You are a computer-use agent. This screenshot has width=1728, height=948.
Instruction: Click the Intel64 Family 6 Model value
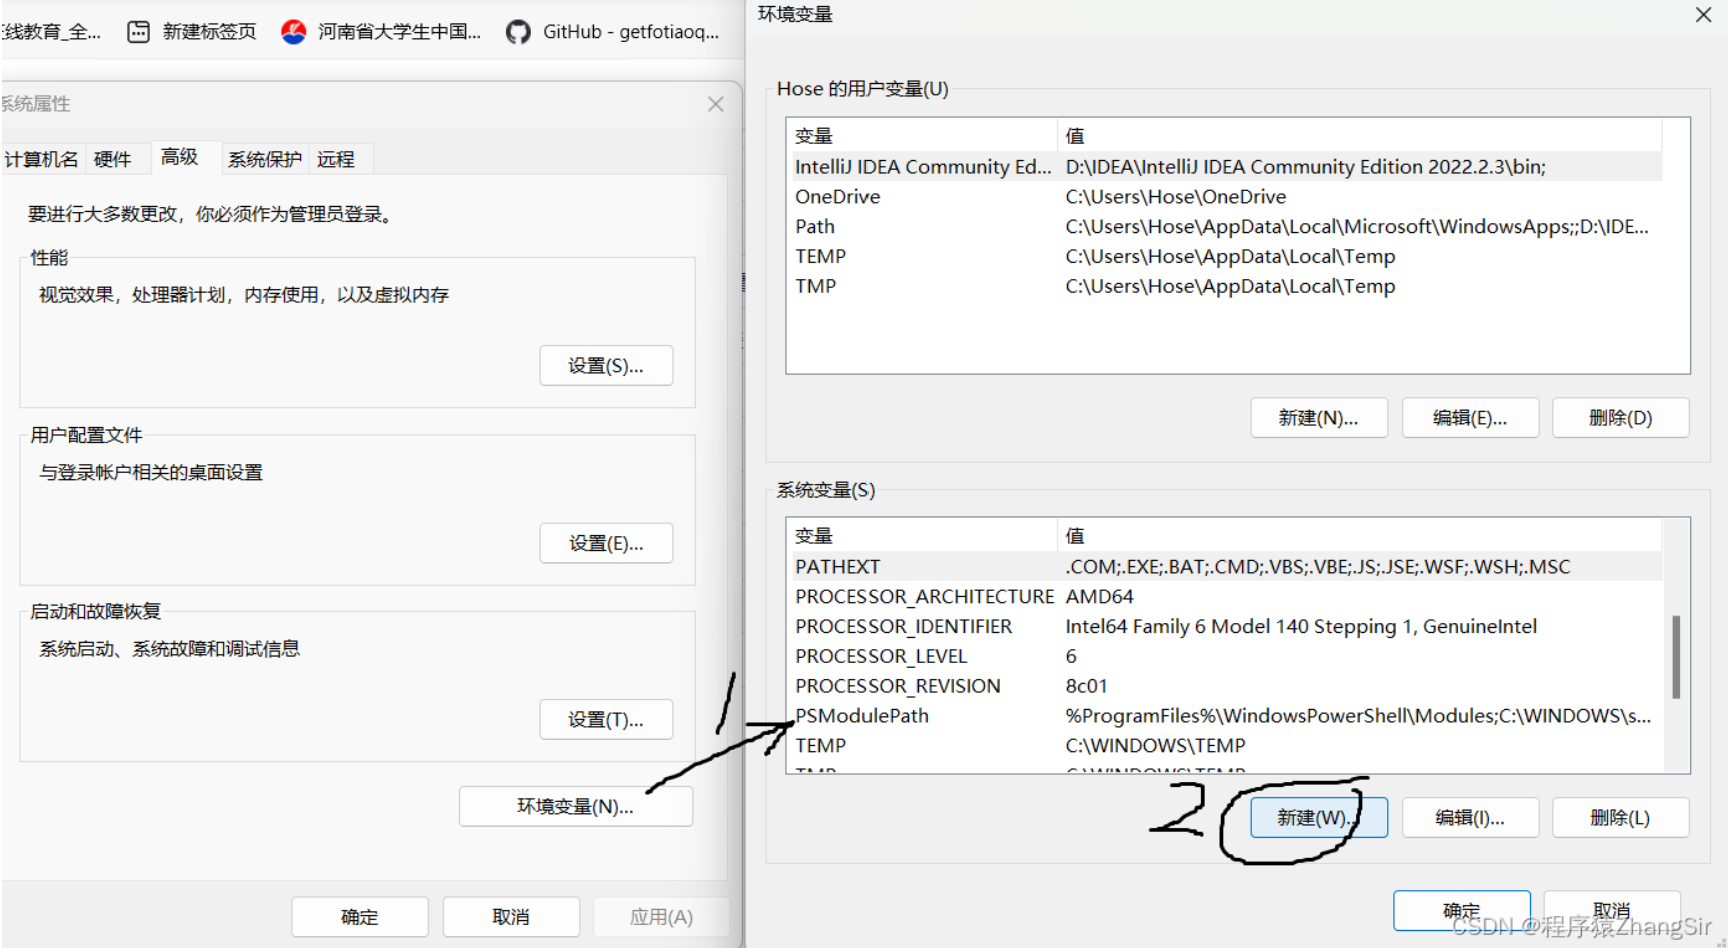click(x=1301, y=627)
